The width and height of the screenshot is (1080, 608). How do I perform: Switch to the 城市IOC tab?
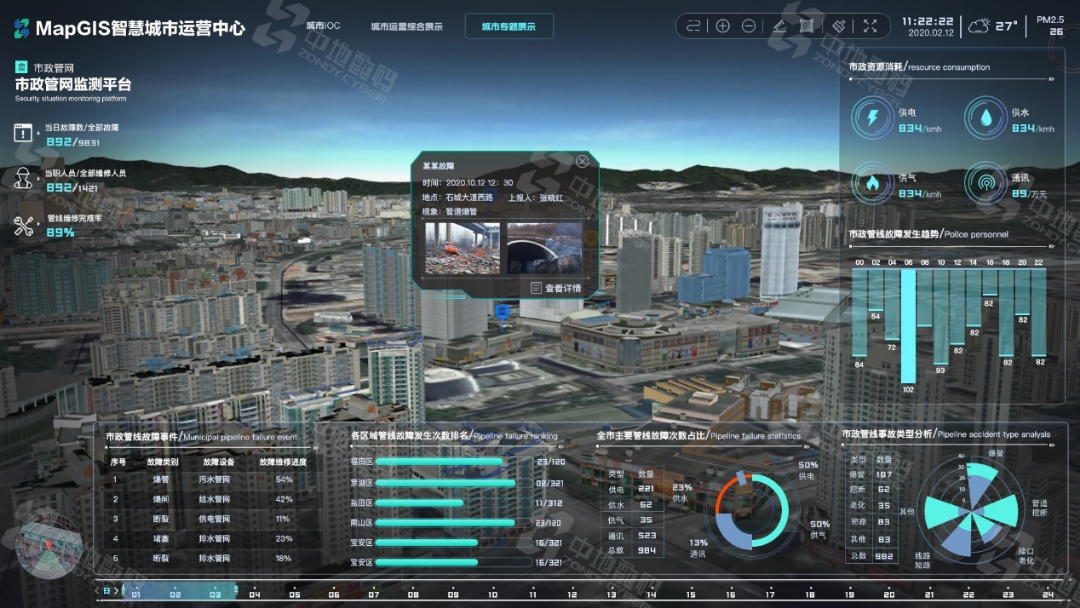coord(323,26)
